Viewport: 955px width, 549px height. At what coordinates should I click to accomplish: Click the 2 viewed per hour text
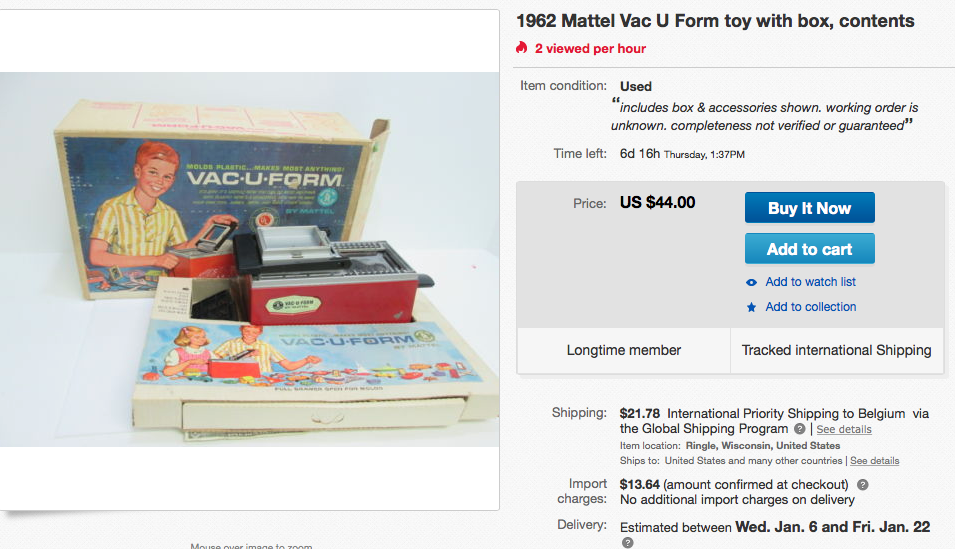tap(590, 48)
